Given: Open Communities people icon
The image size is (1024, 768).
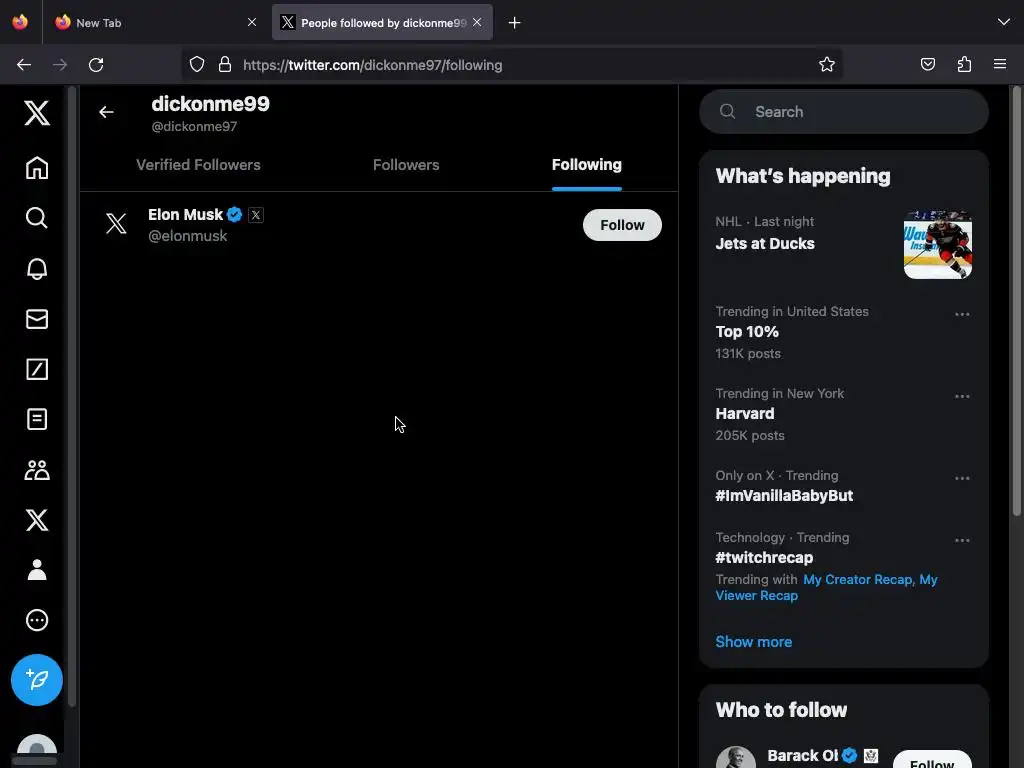Looking at the screenshot, I should tap(37, 470).
